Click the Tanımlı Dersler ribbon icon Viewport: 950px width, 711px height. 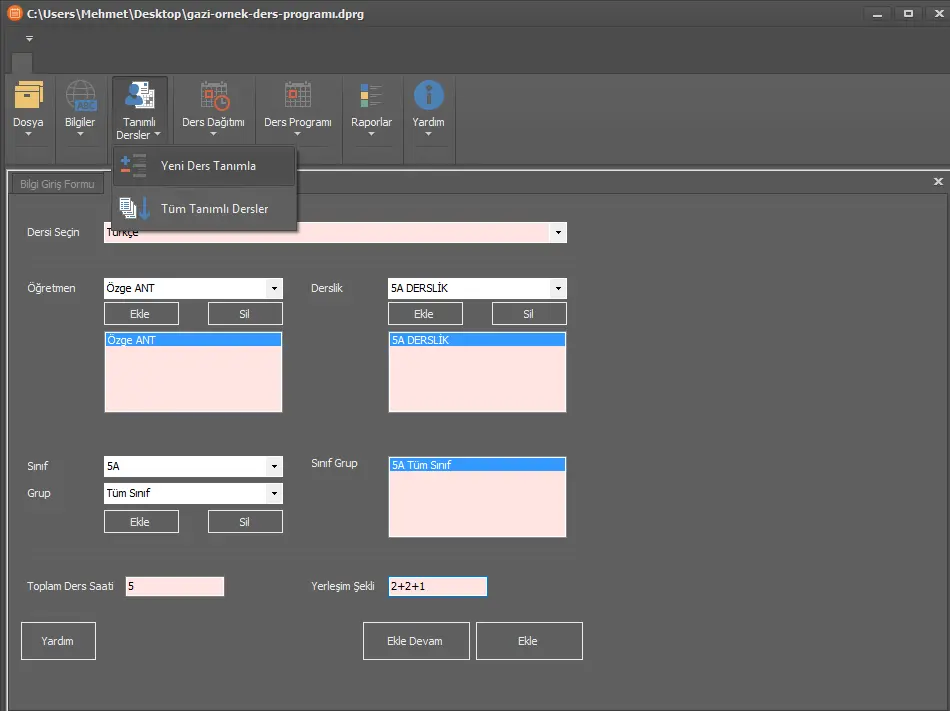(x=139, y=96)
